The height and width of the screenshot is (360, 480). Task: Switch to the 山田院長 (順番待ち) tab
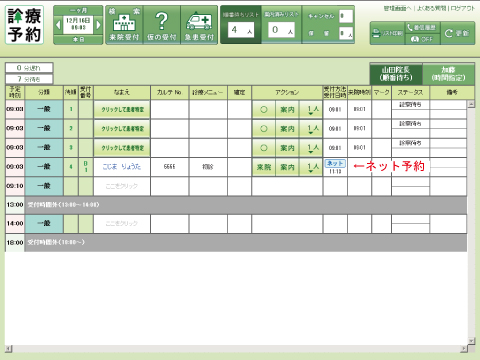tap(396, 74)
